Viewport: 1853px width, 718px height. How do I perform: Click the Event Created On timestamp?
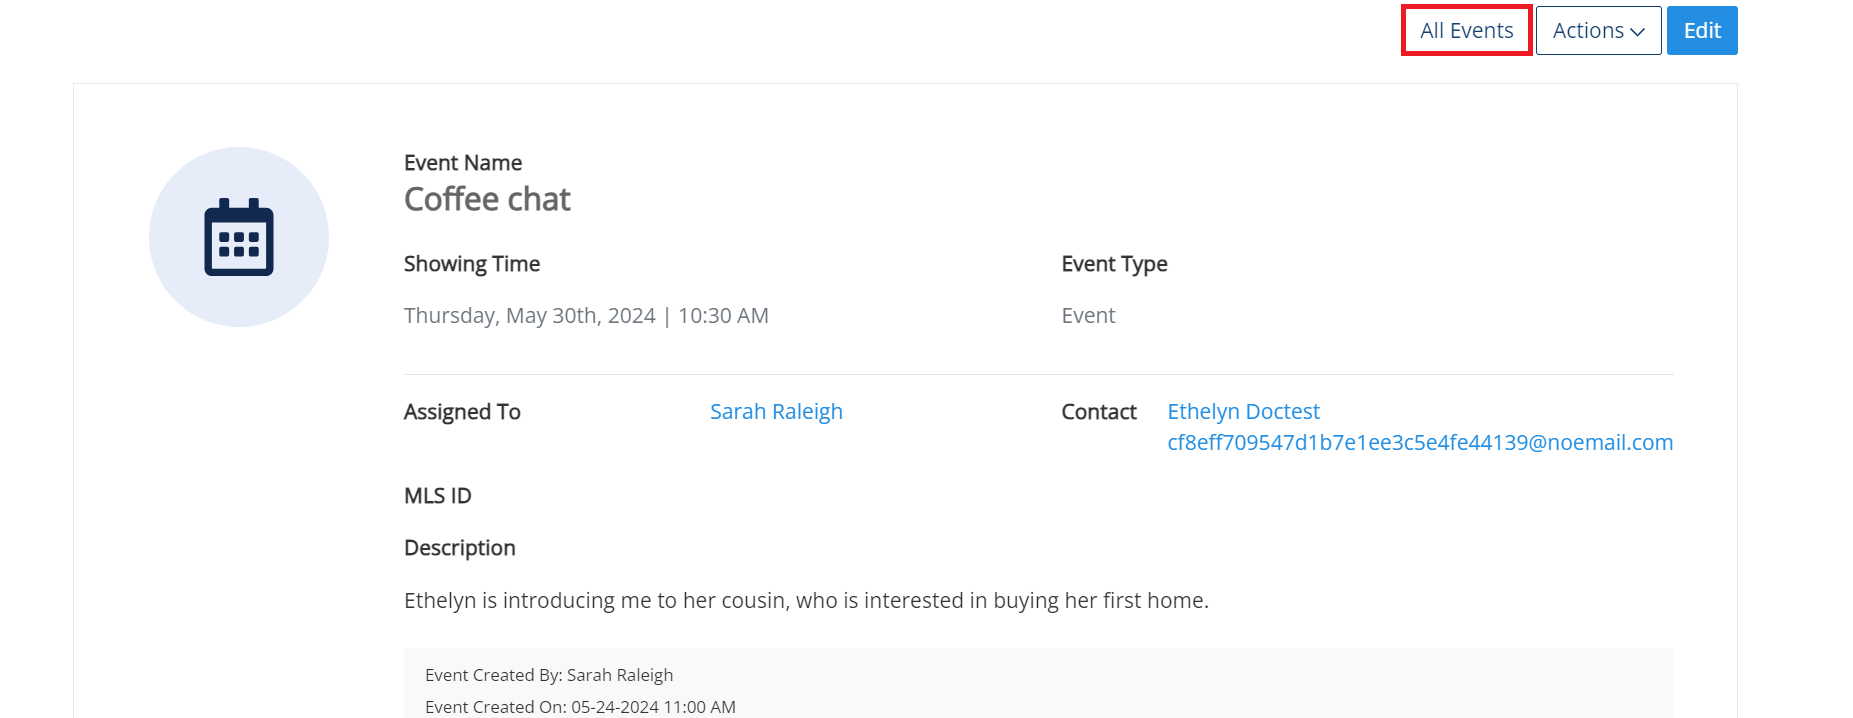581,706
